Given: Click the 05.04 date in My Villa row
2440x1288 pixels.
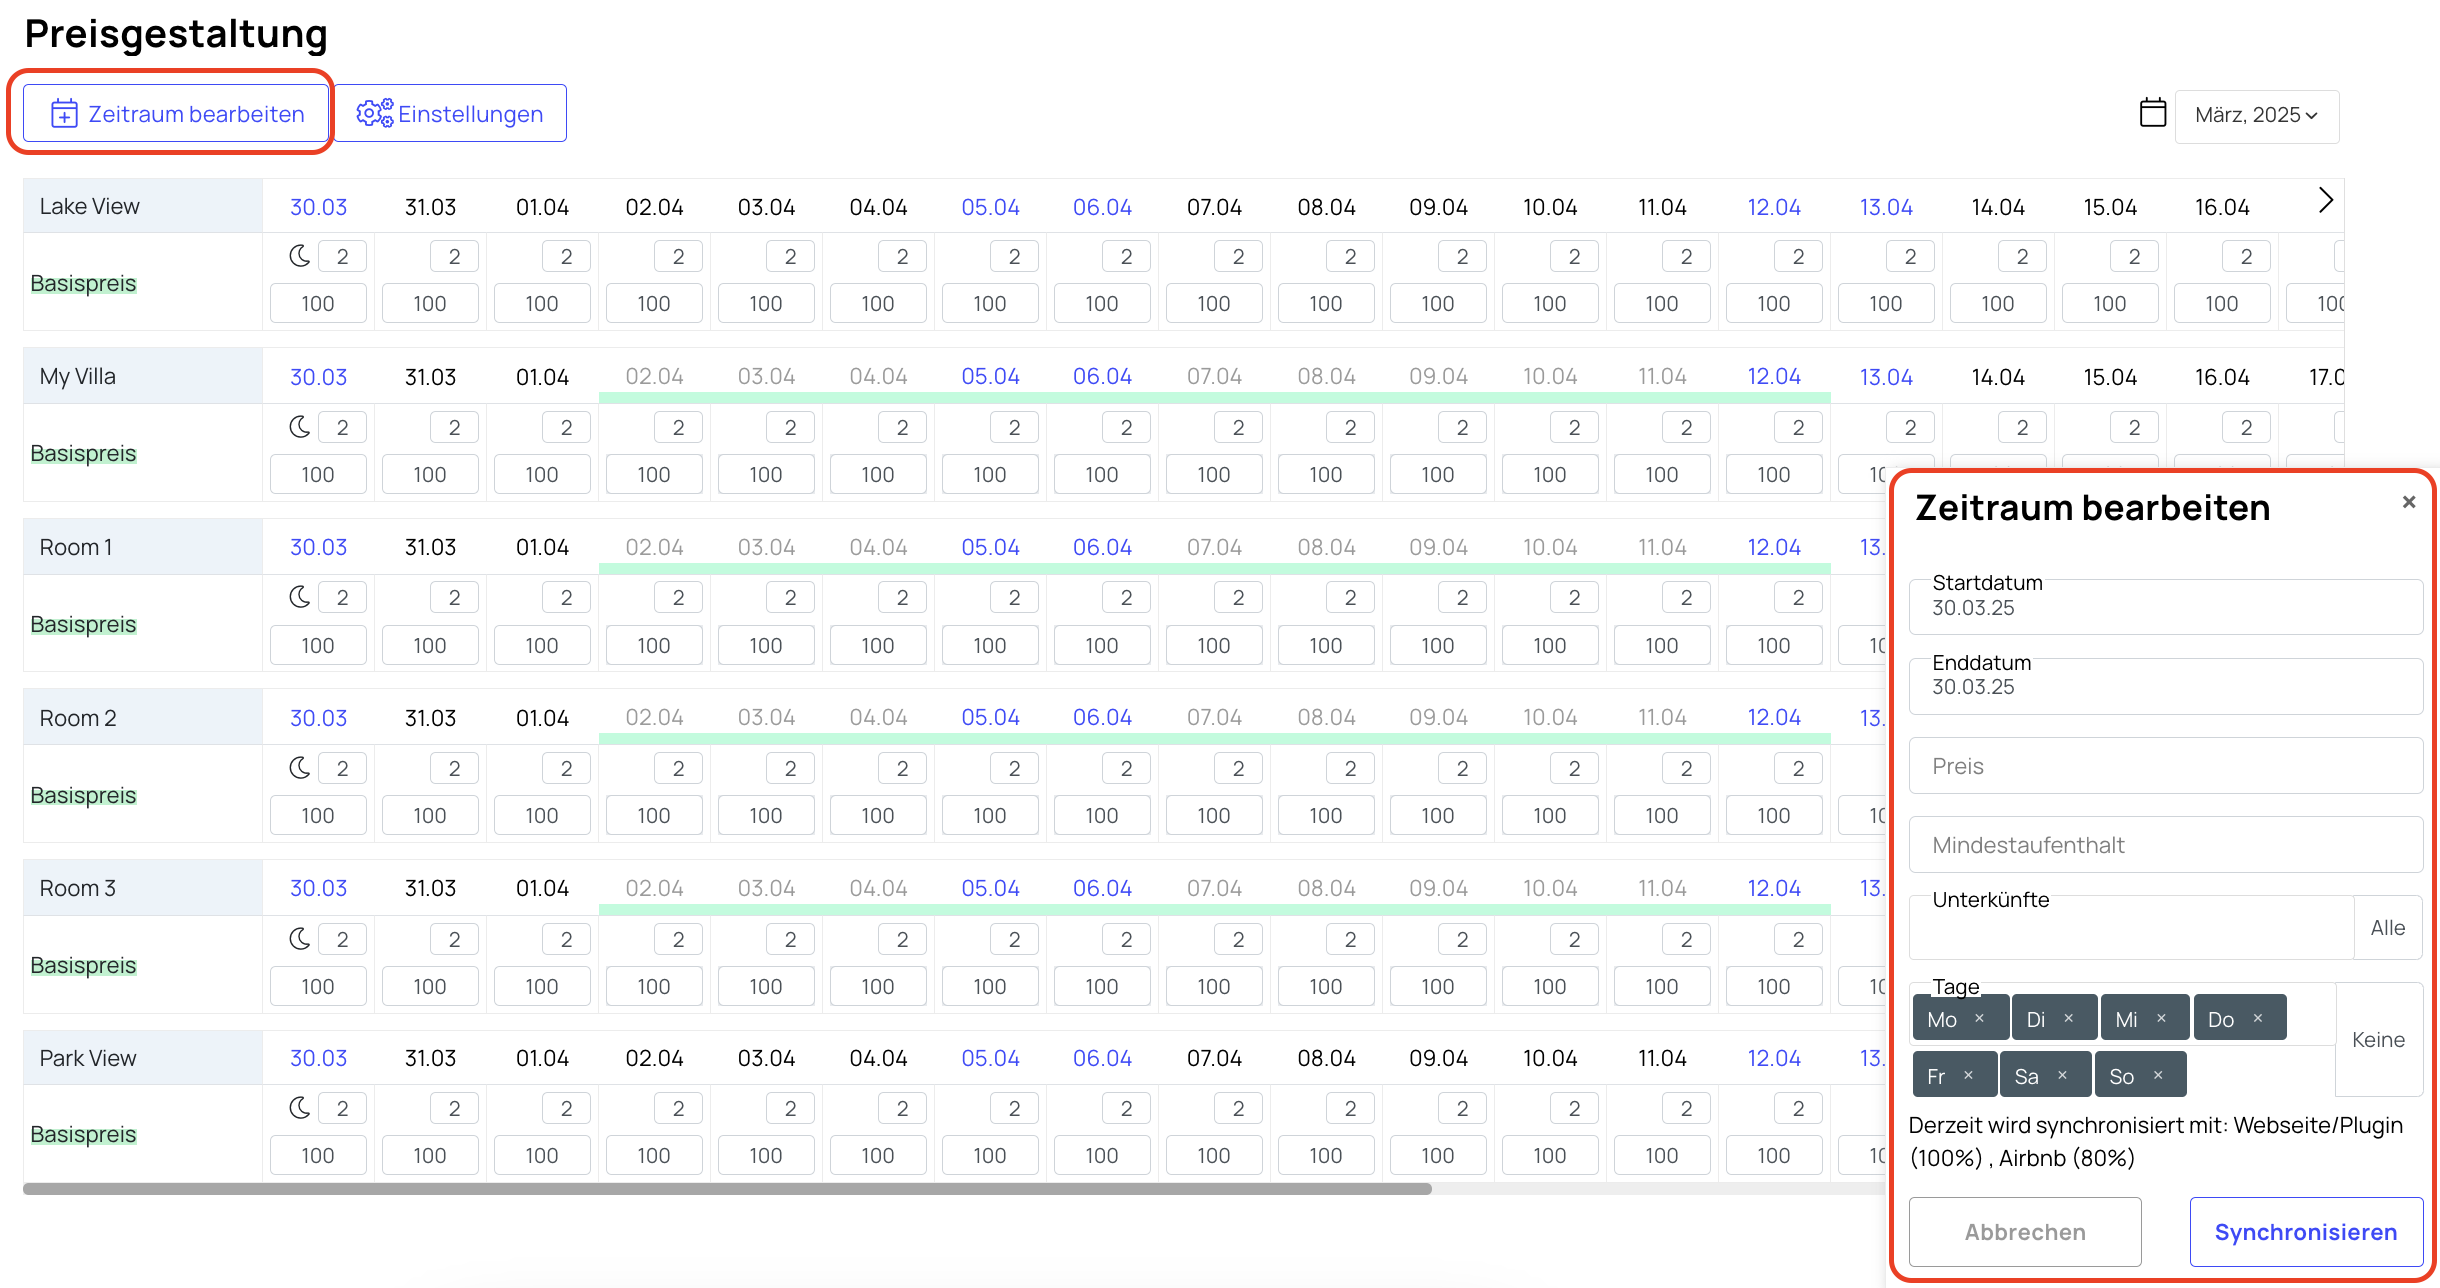Looking at the screenshot, I should 990,377.
